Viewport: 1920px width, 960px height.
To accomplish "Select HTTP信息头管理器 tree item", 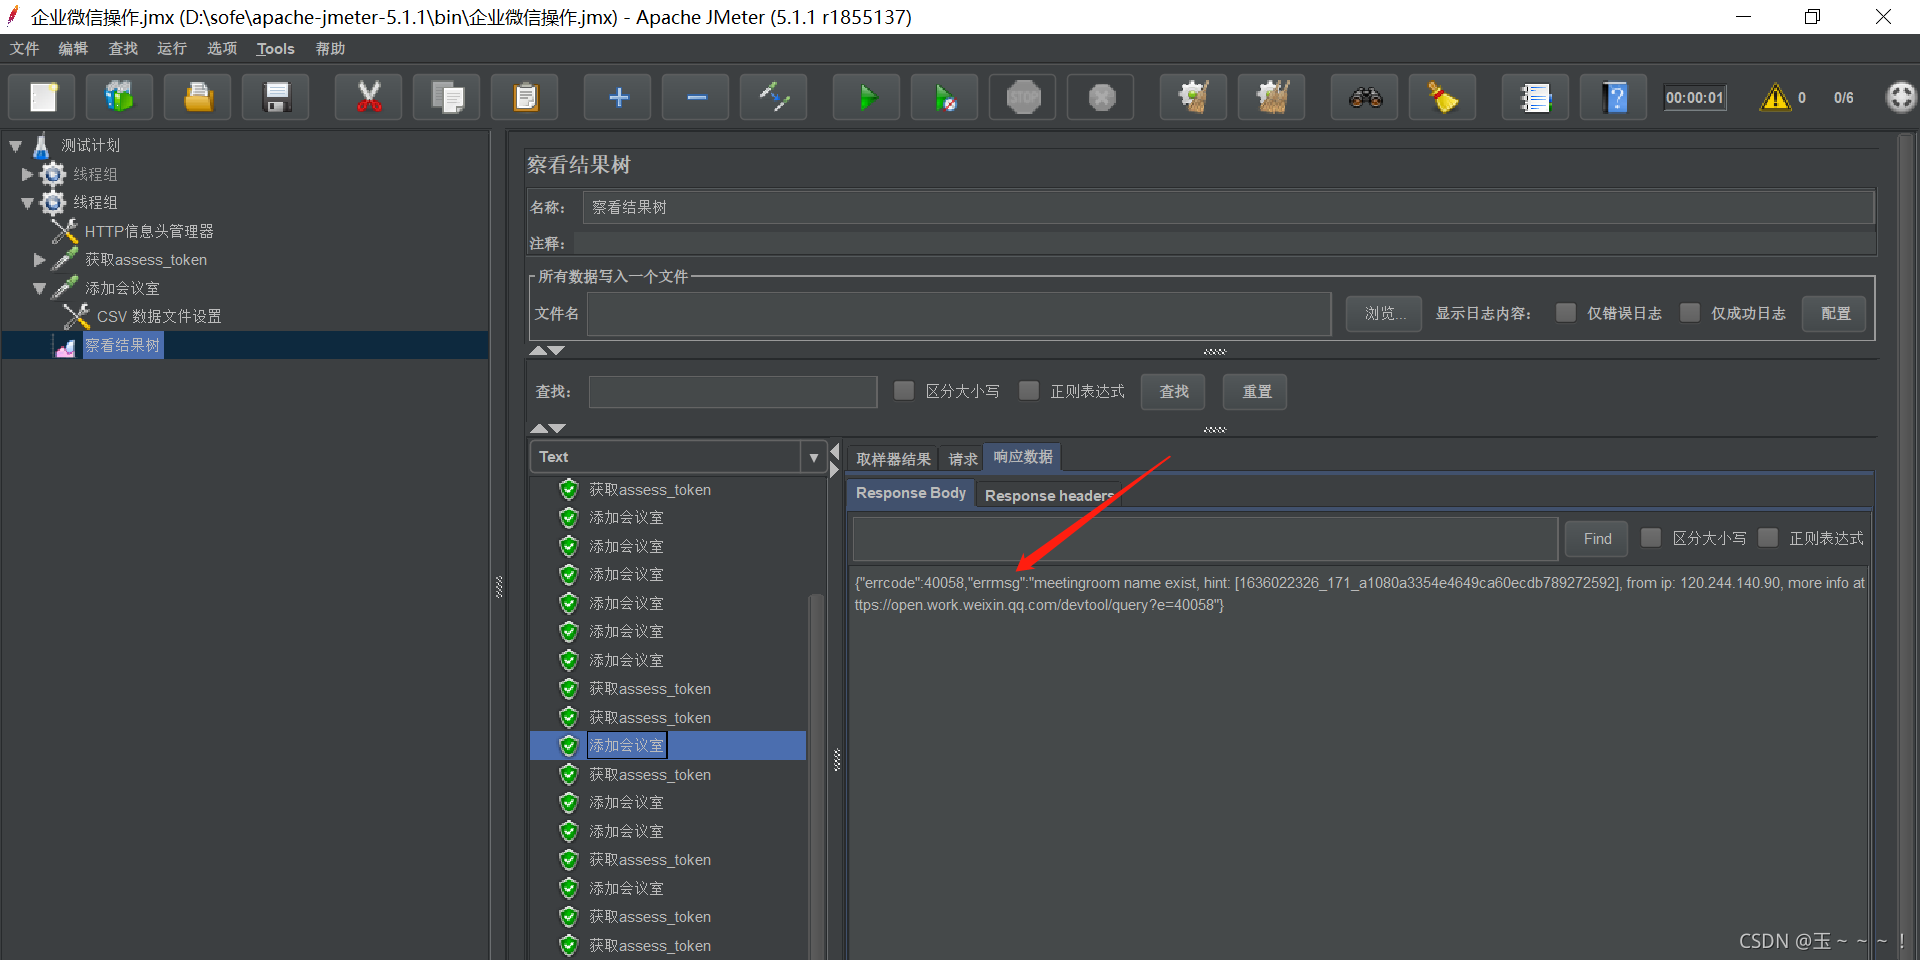I will (149, 231).
